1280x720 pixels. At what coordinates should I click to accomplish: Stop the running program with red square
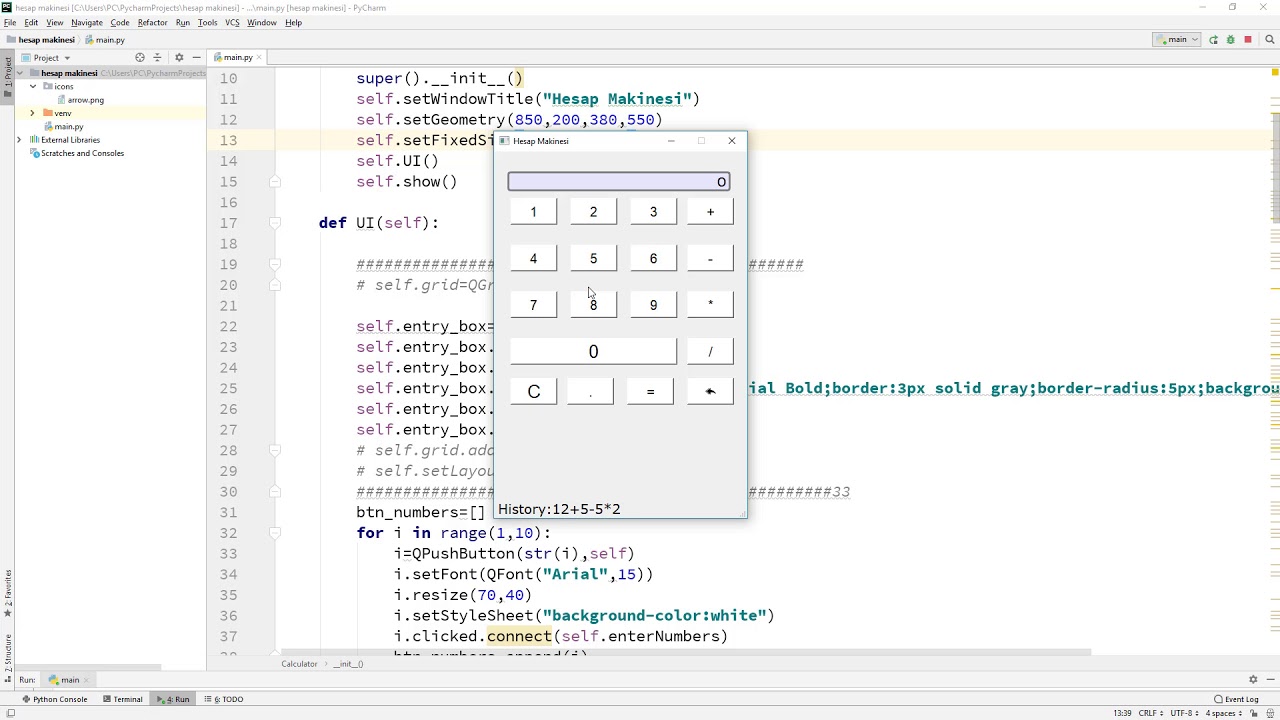point(1247,40)
